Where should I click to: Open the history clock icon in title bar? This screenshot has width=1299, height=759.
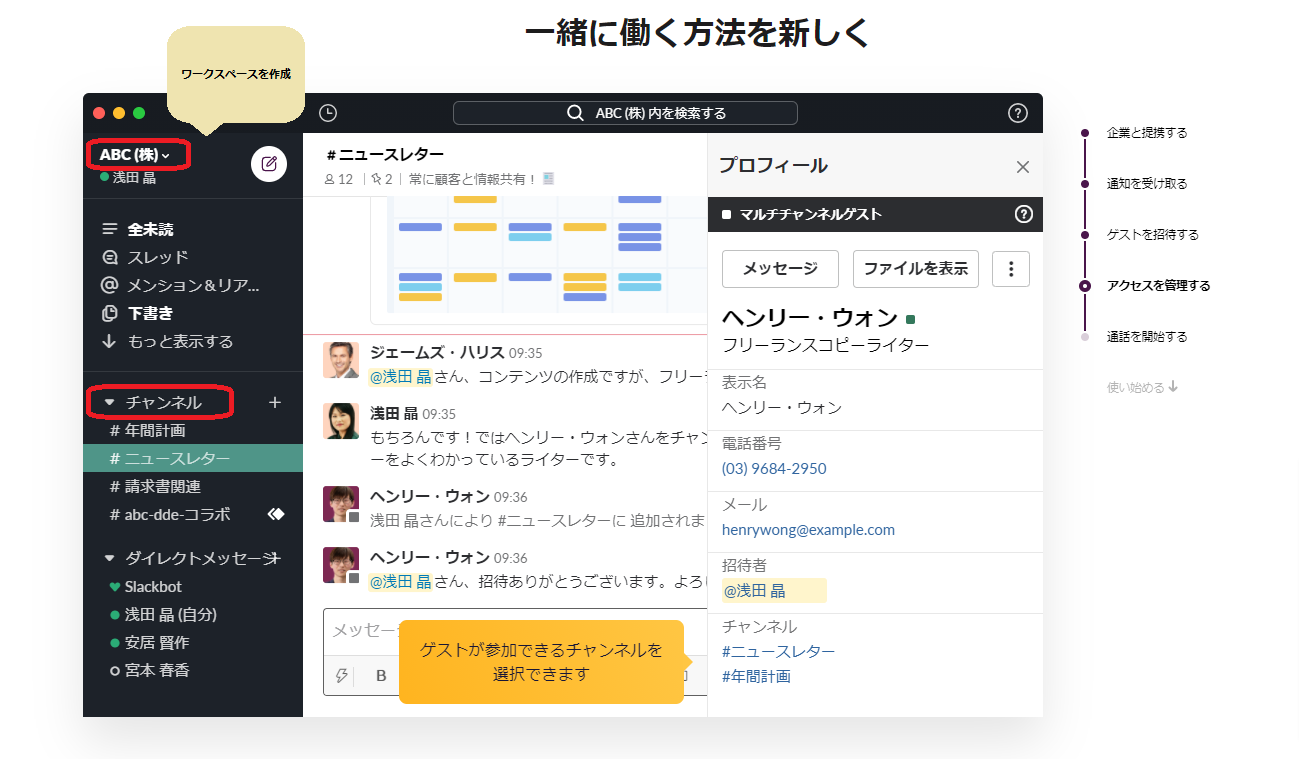328,113
